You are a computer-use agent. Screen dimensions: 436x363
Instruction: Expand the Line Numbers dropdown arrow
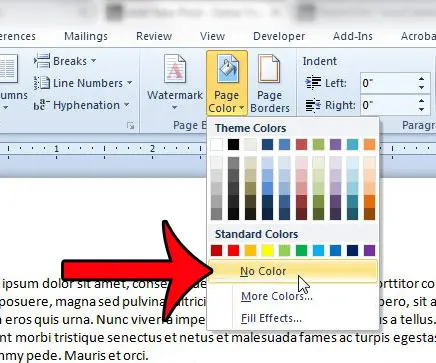129,83
